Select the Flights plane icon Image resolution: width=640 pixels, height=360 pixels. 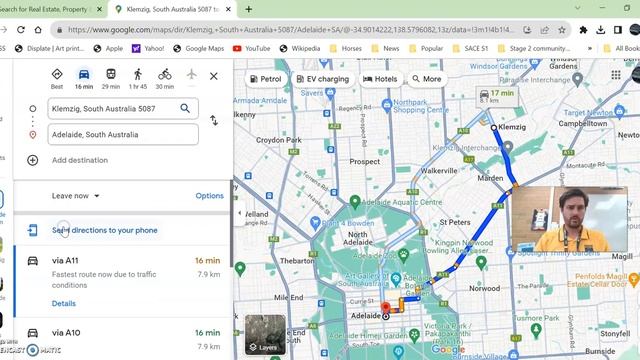(191, 75)
